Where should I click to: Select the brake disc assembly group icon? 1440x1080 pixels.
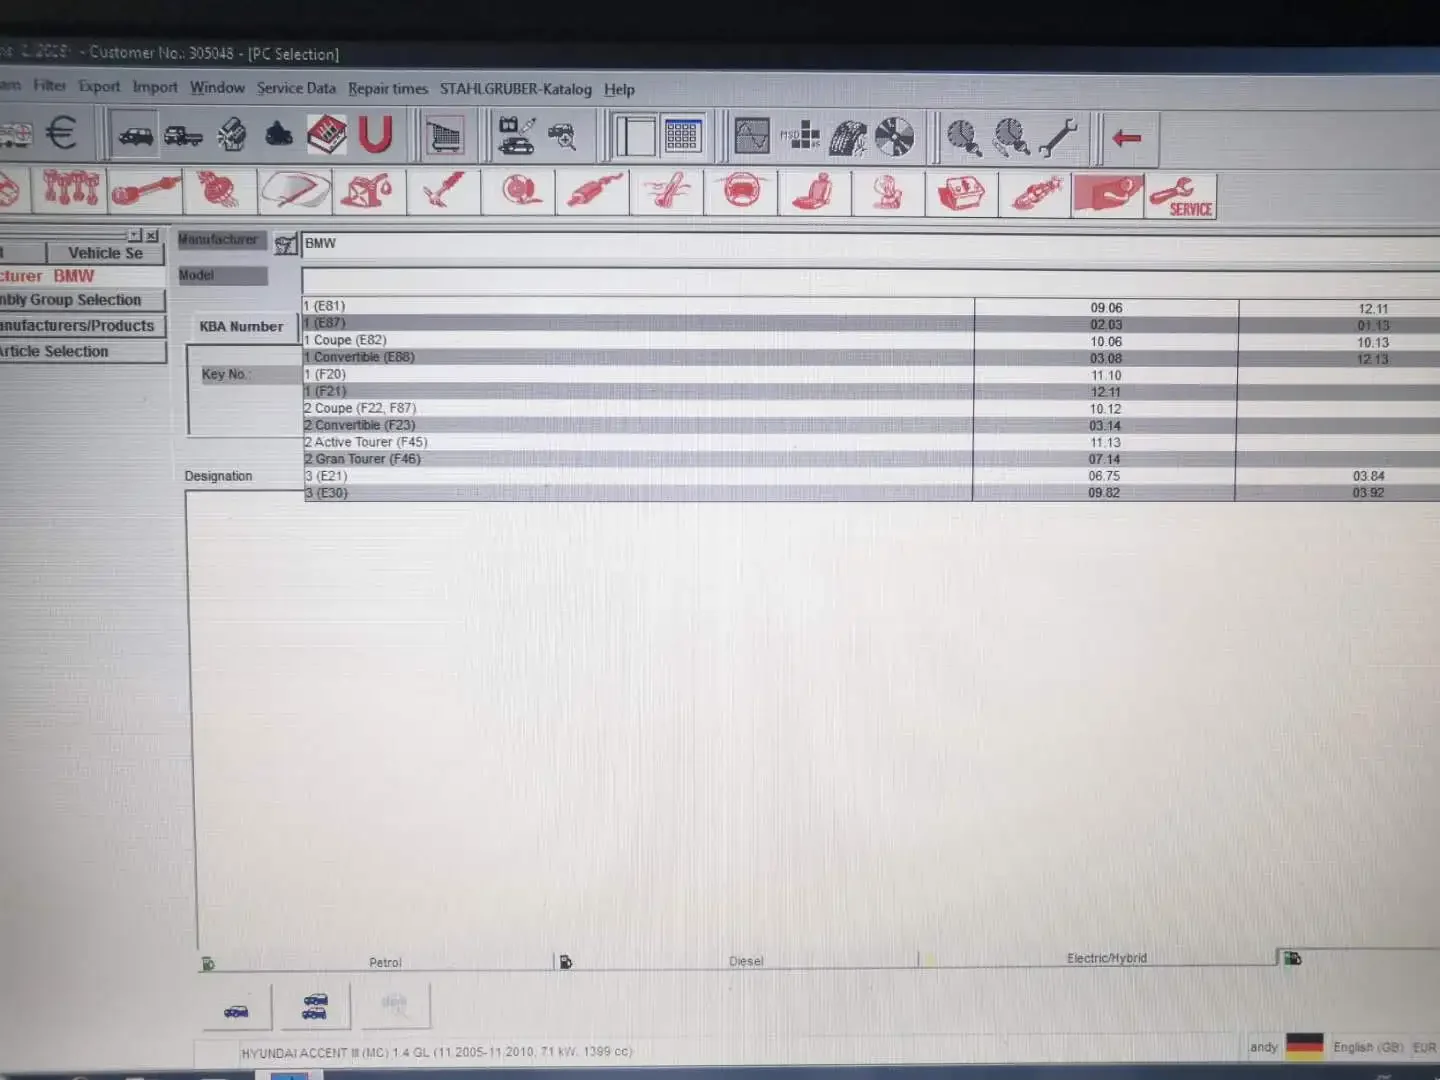[518, 191]
